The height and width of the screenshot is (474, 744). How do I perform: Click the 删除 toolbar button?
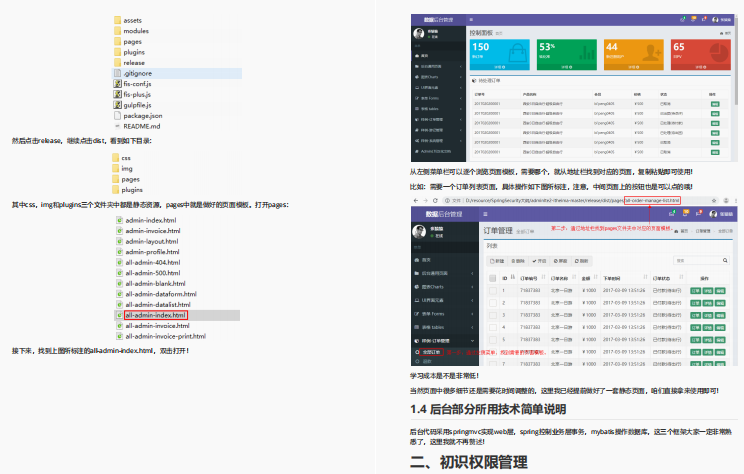coord(518,261)
